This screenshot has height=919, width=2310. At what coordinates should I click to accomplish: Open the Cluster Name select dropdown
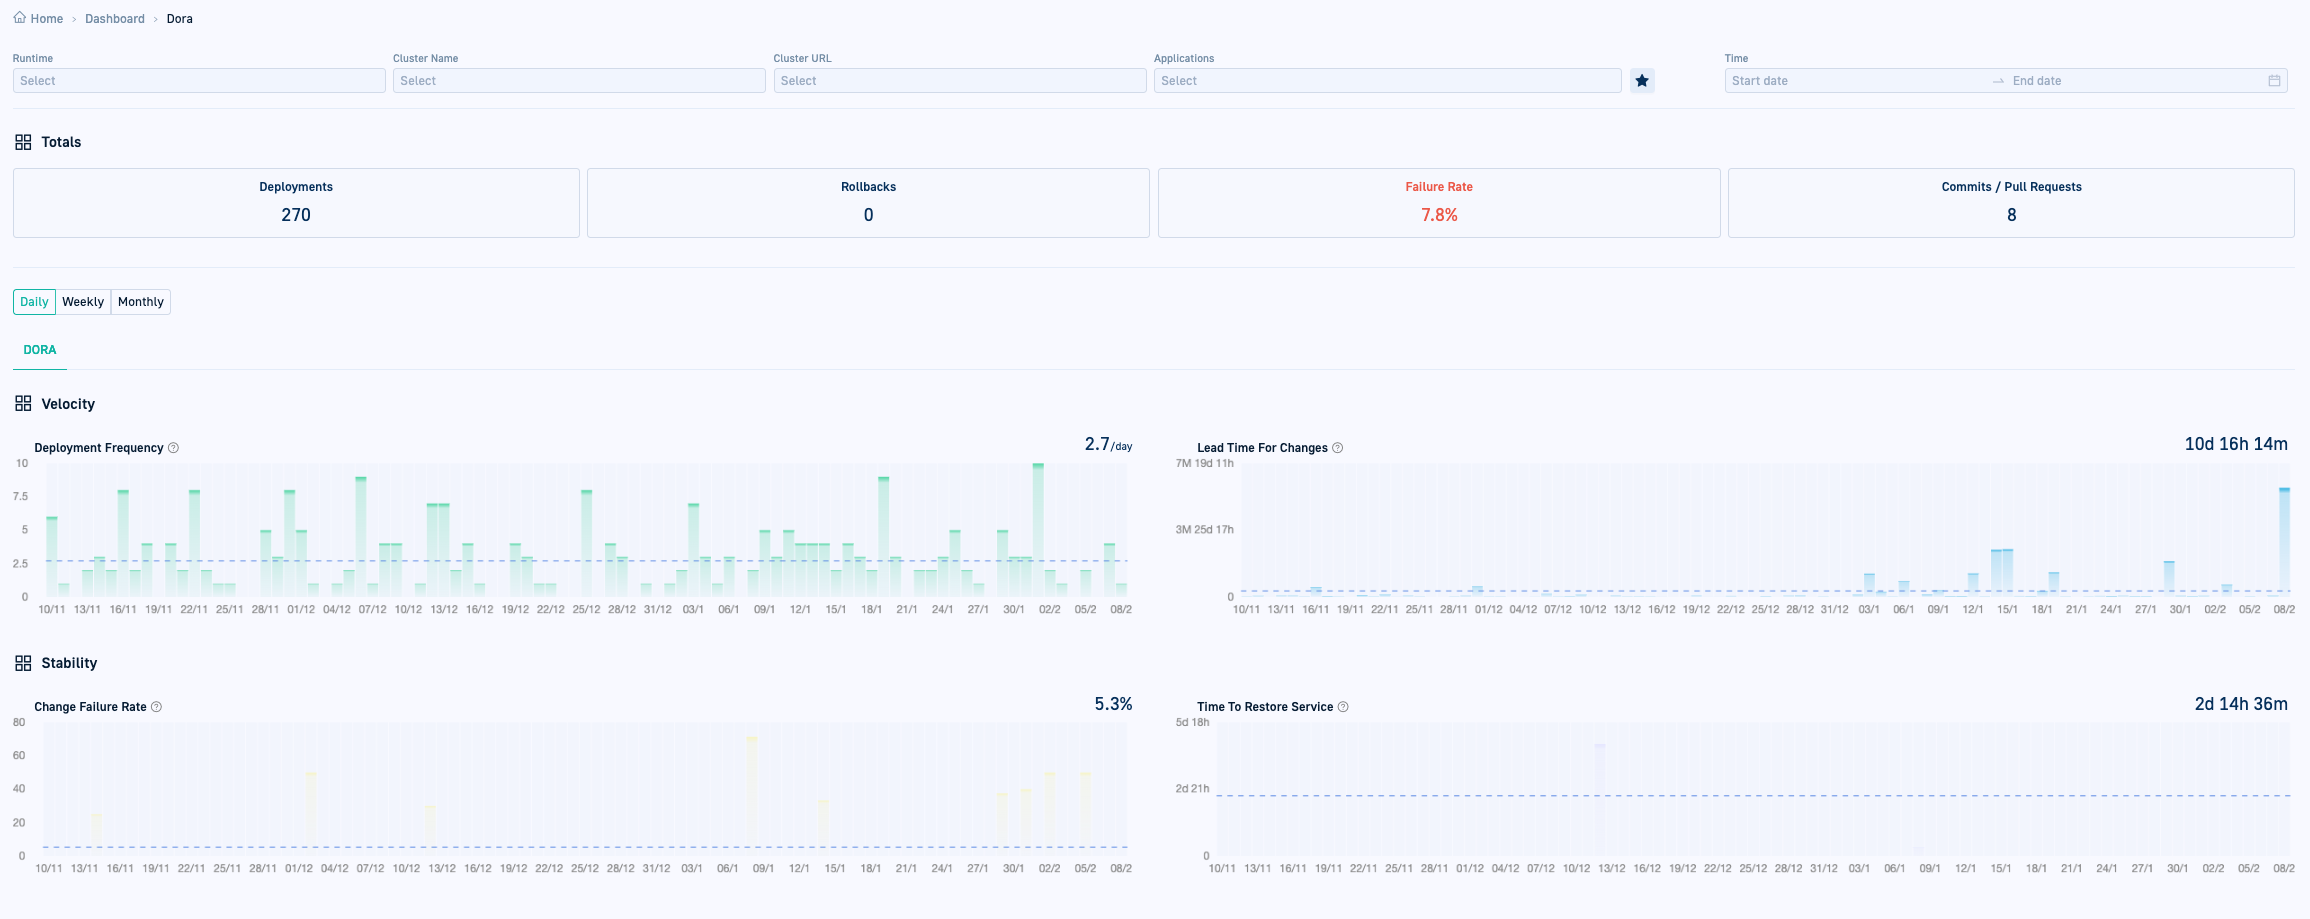pyautogui.click(x=579, y=81)
